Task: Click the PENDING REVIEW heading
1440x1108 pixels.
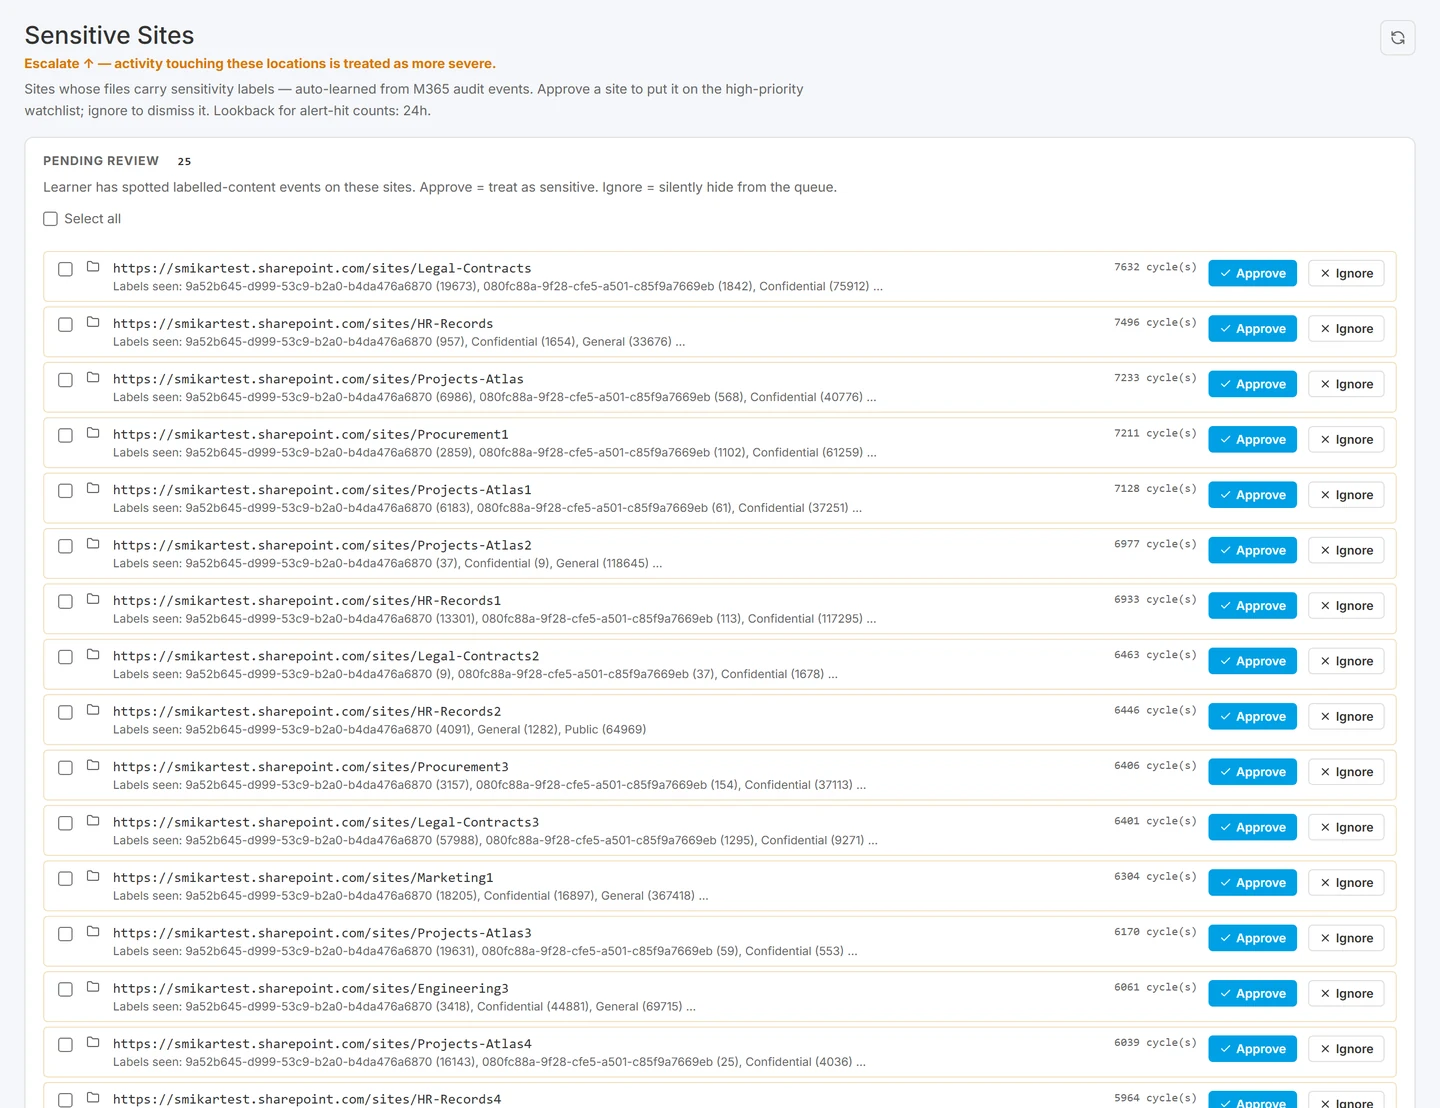Action: point(101,161)
